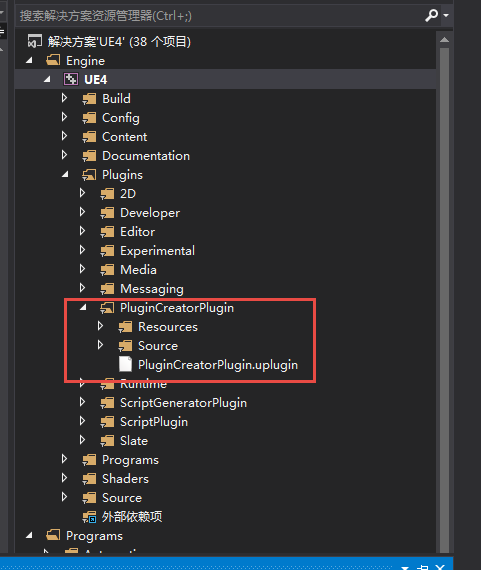Expand the Resources folder
This screenshot has width=481, height=570.
(x=101, y=326)
